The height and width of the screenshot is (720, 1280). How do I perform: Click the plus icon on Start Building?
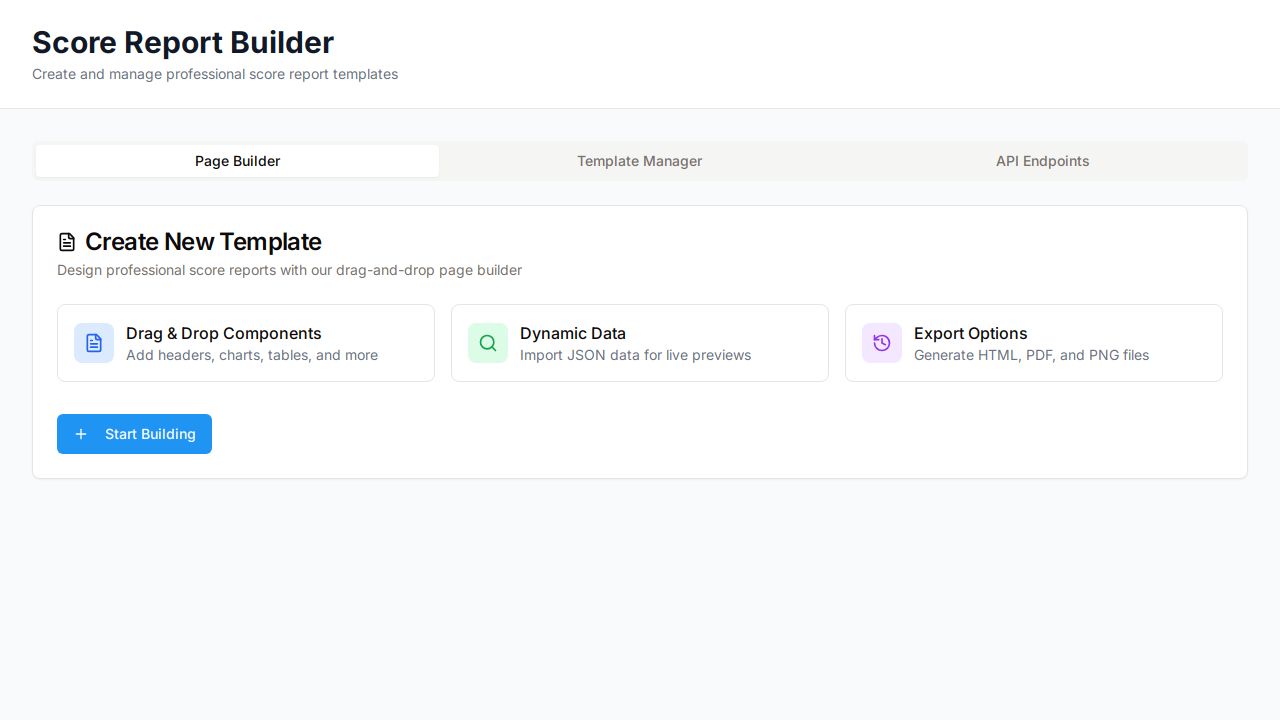(x=81, y=434)
